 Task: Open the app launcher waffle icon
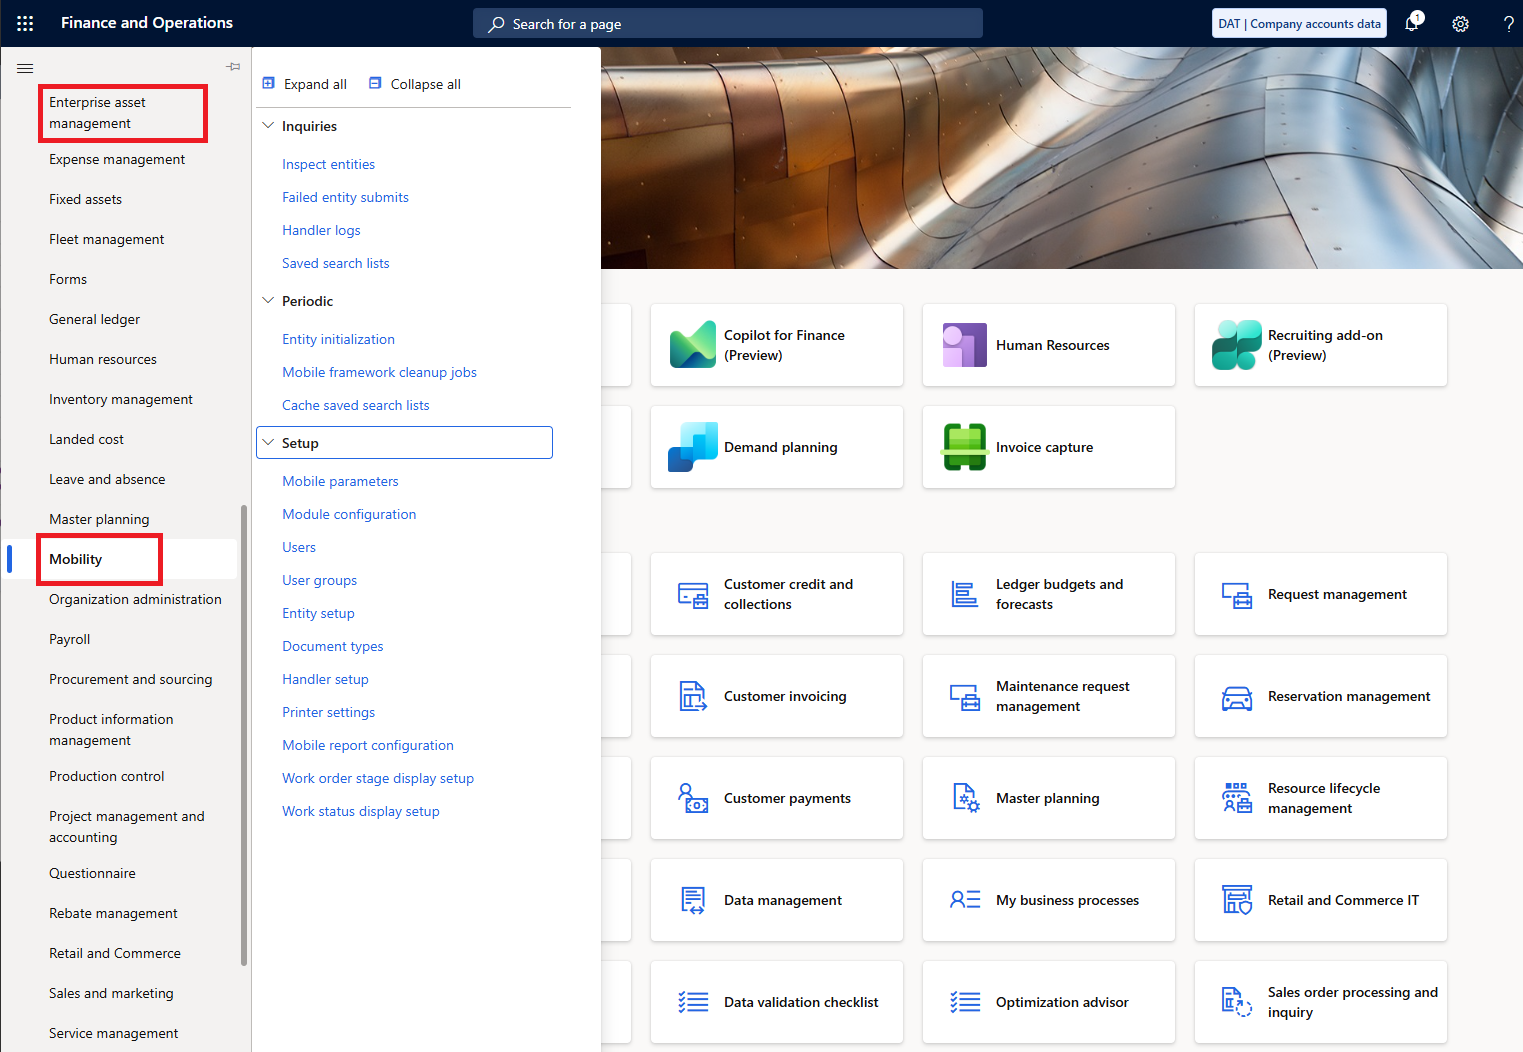coord(25,23)
